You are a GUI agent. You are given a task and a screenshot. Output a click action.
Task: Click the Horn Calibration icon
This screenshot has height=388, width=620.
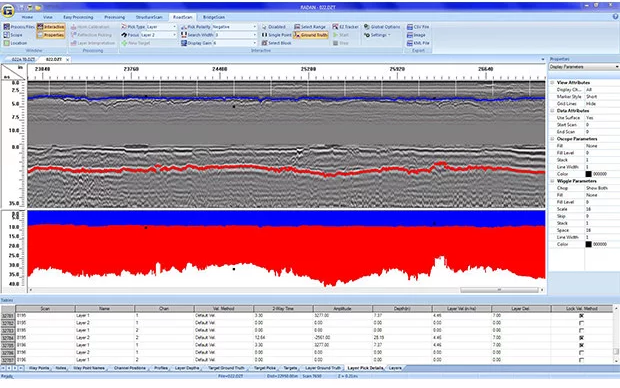74,27
